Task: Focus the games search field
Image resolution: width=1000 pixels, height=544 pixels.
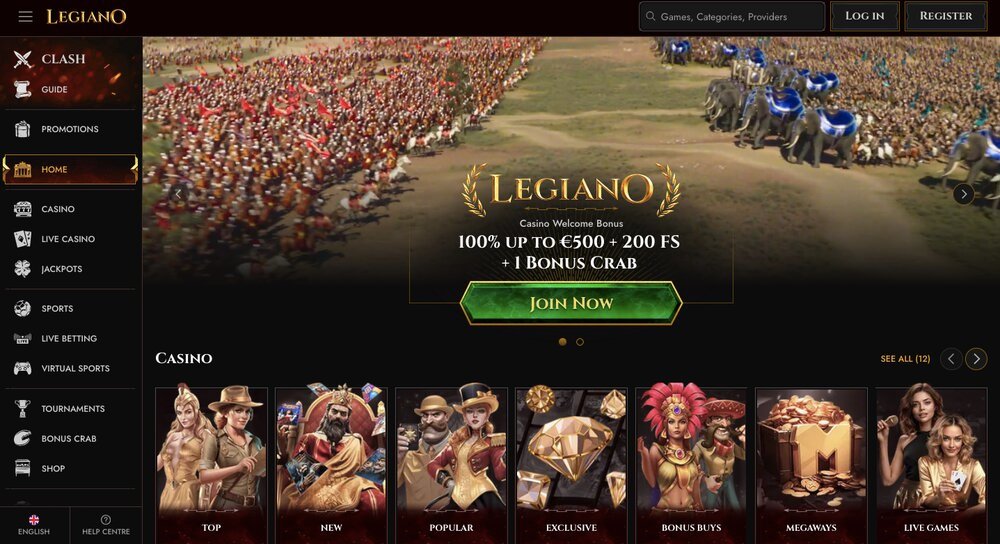Action: click(732, 17)
